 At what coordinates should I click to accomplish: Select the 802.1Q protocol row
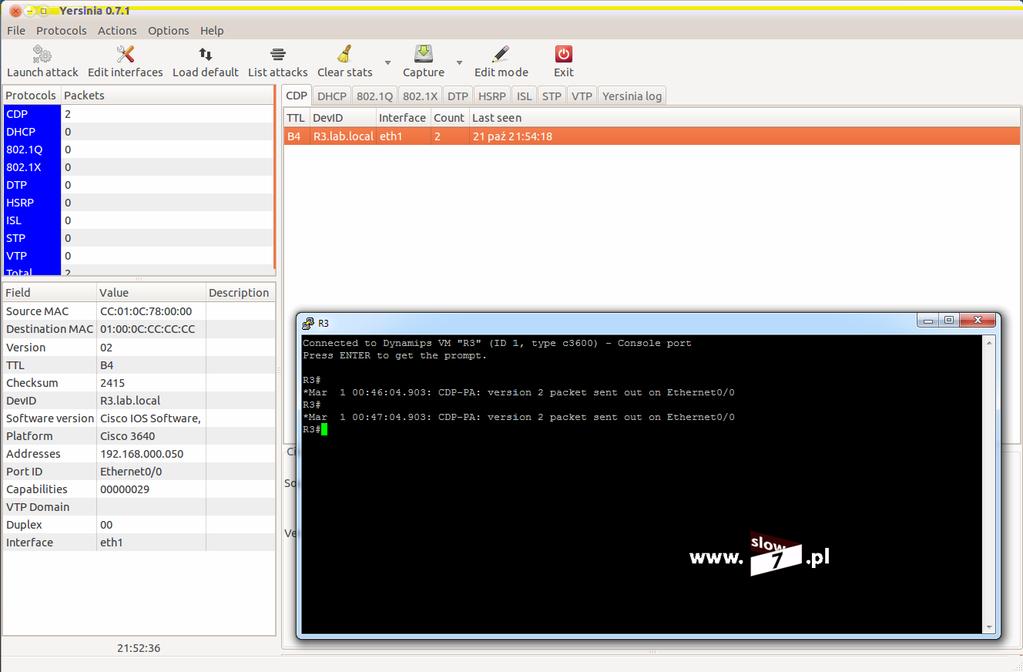pos(138,149)
